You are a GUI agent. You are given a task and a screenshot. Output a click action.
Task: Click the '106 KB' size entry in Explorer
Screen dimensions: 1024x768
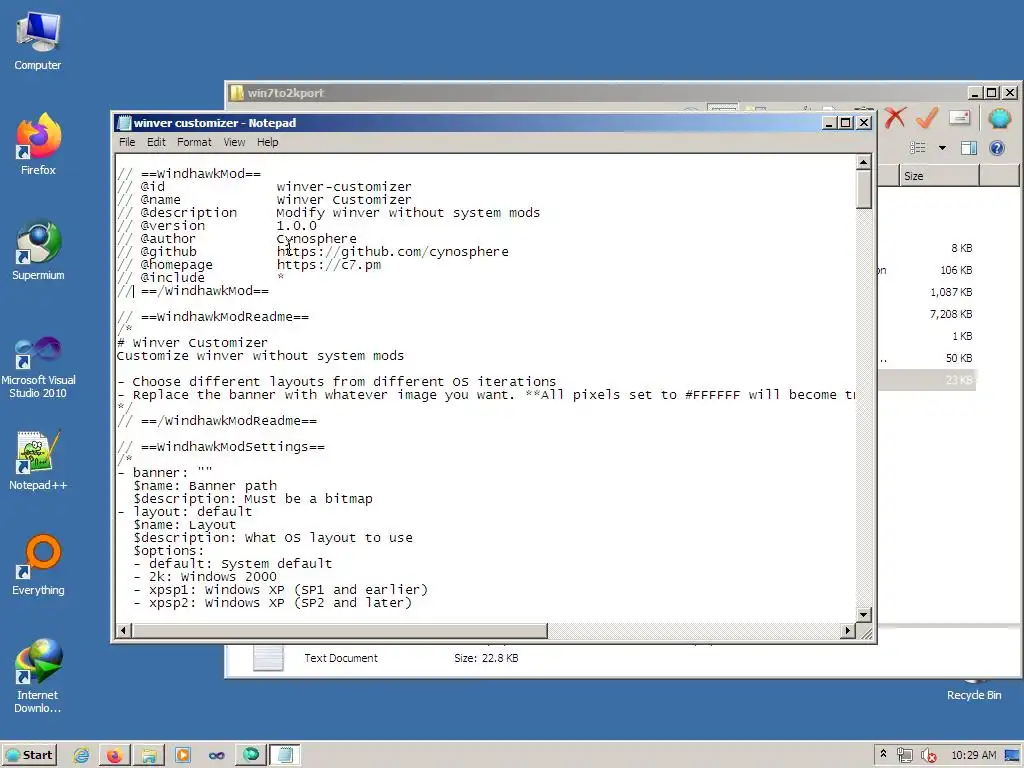(956, 270)
